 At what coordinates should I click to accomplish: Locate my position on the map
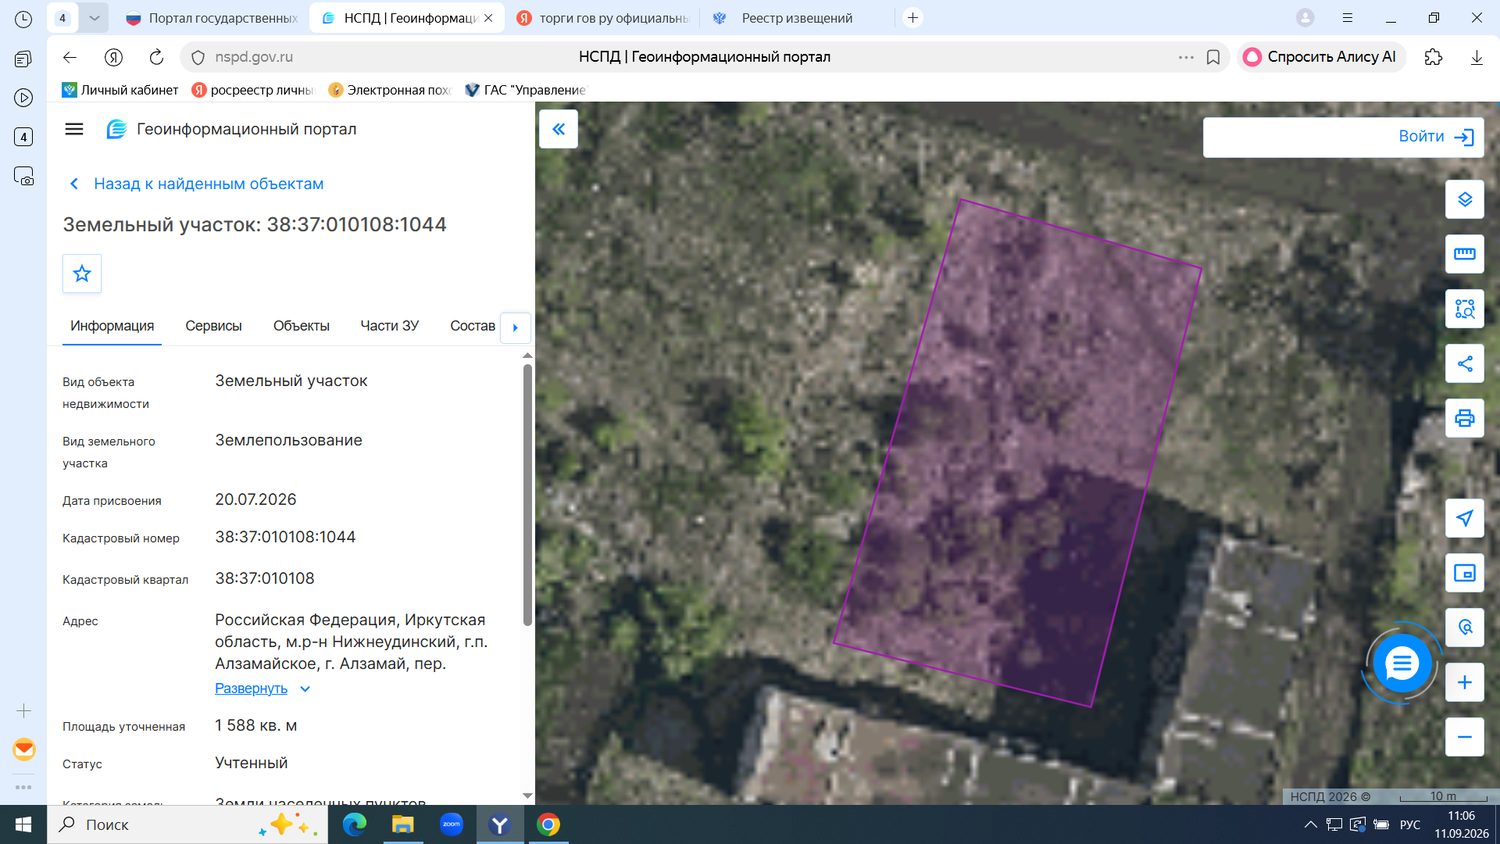tap(1465, 518)
